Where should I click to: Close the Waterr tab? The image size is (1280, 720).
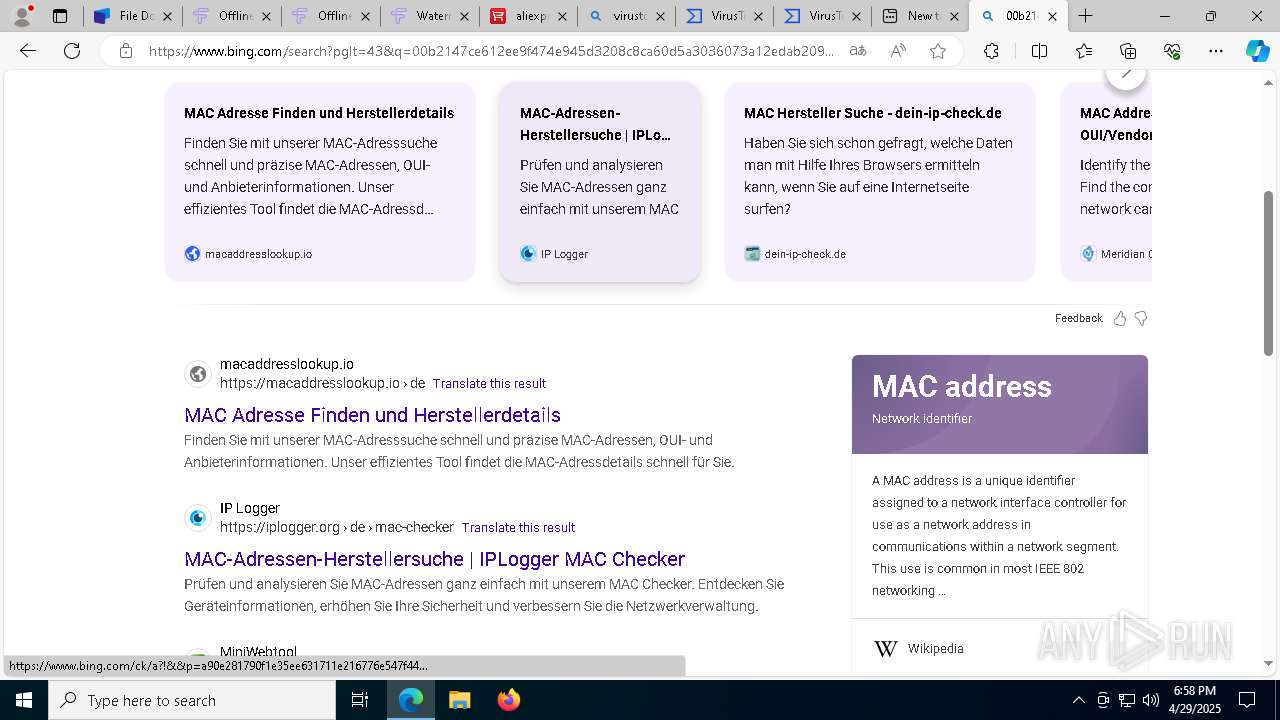464,16
